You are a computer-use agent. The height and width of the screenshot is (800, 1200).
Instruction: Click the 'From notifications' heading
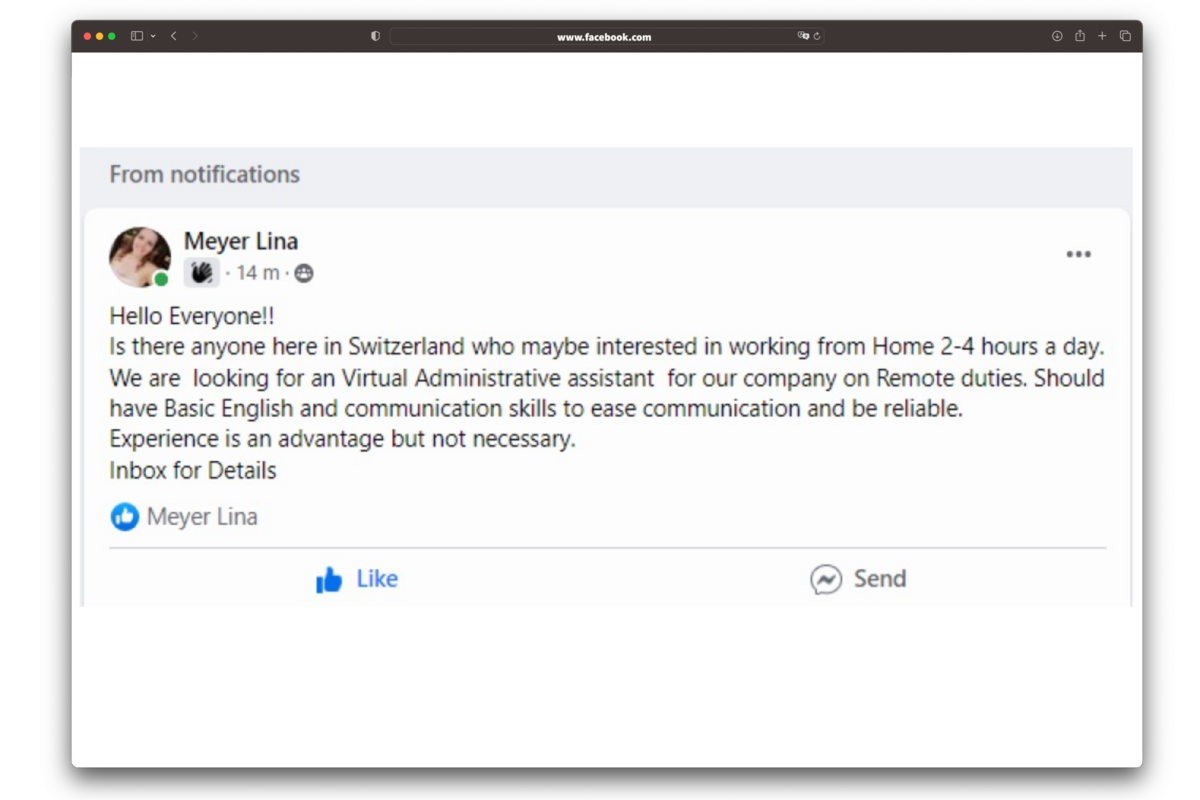point(204,174)
